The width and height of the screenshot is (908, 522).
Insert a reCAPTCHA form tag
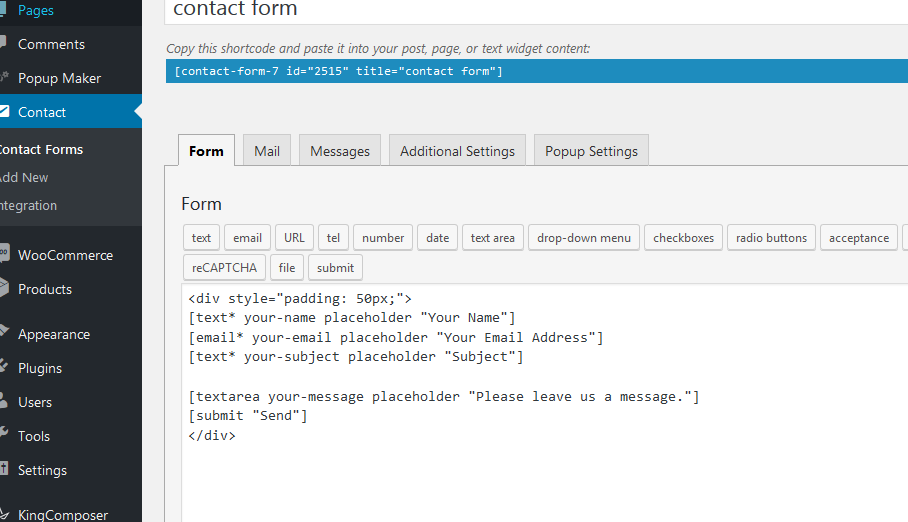point(223,268)
